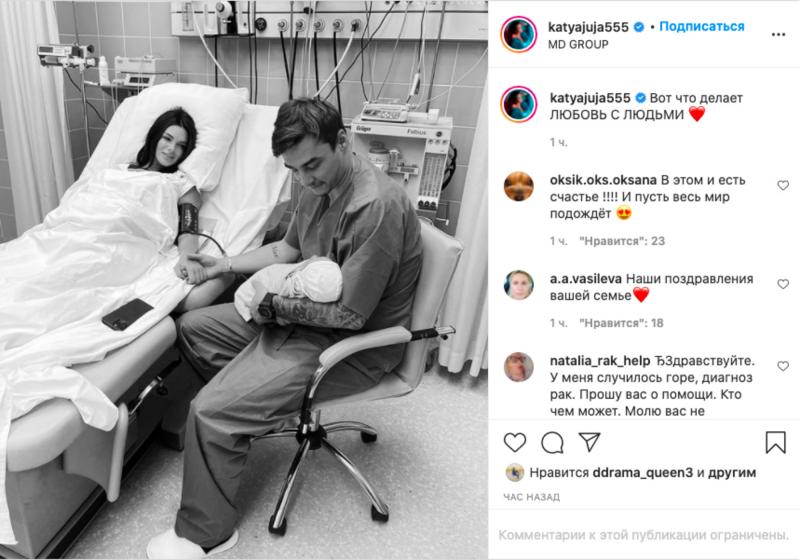Like natalia_rak_help's comment
Viewport: 800px width, 560px height.
pos(783,366)
